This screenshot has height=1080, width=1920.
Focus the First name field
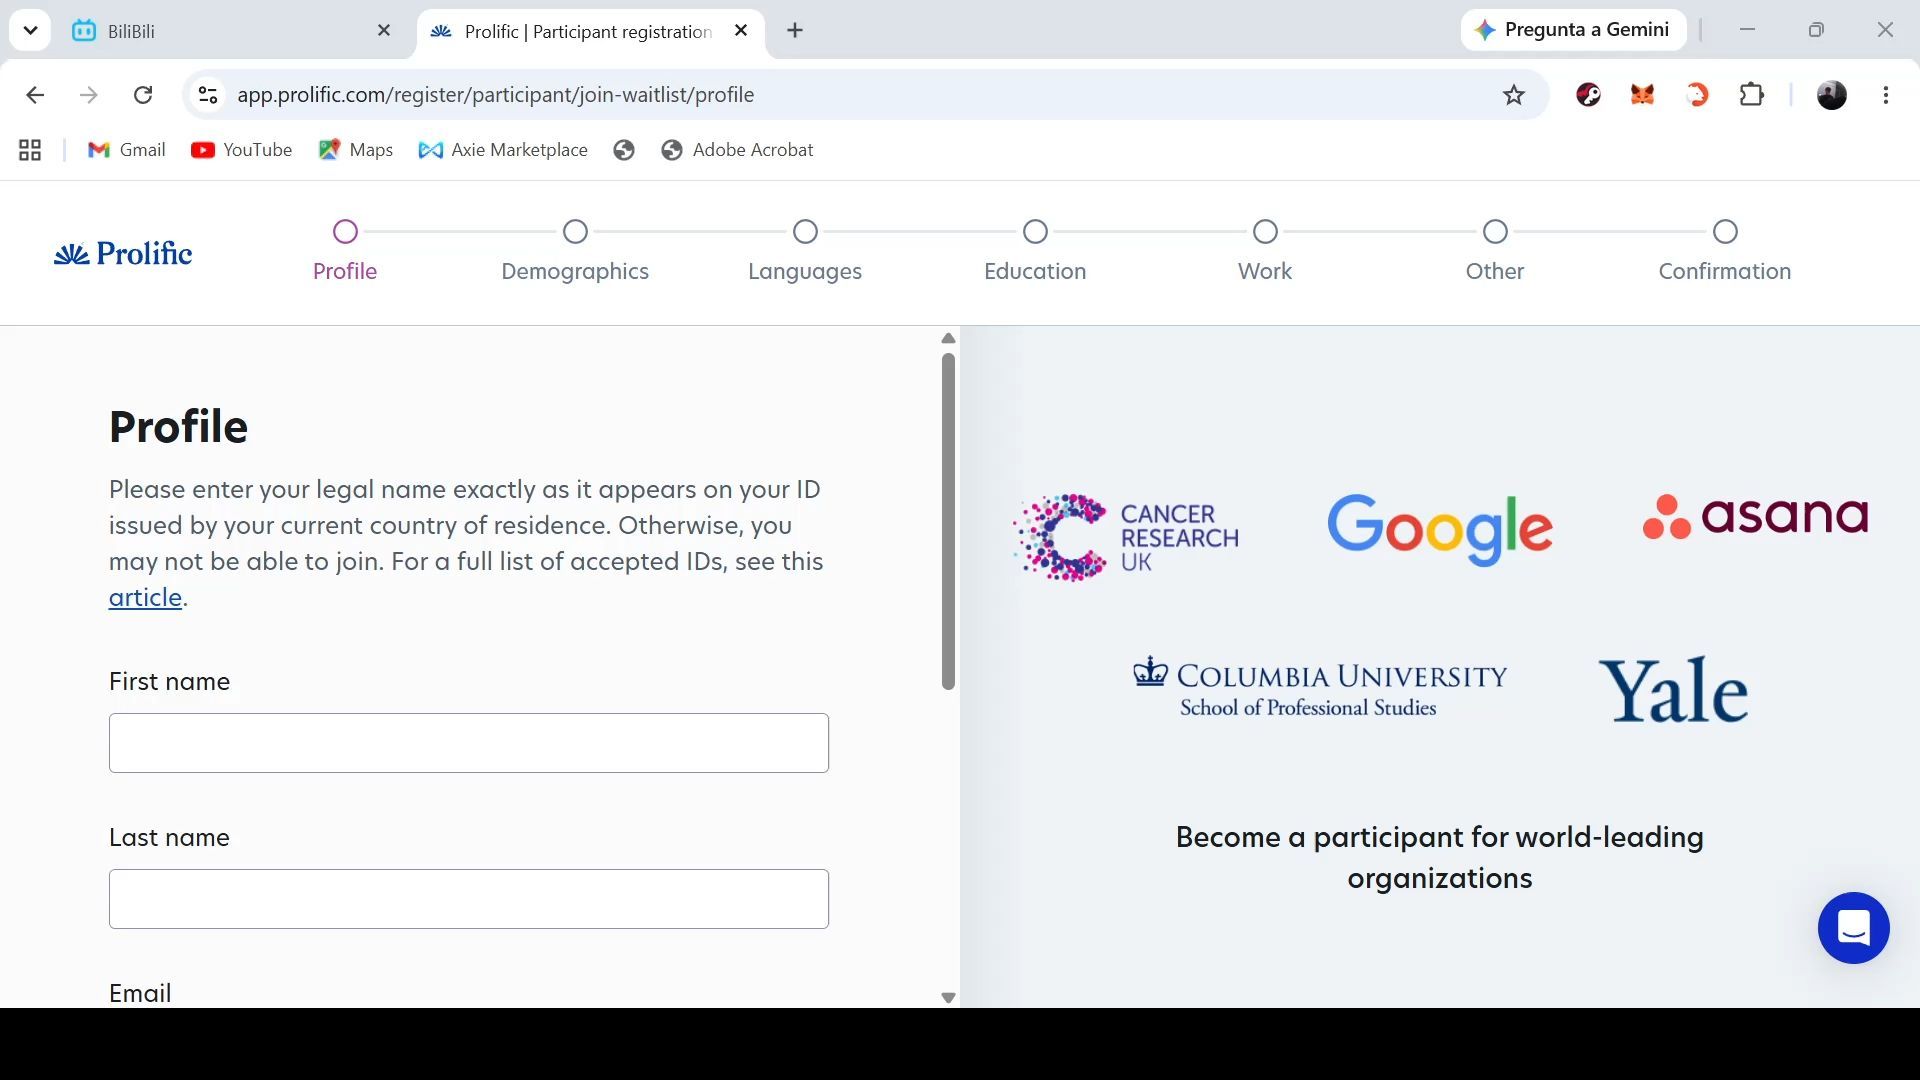[469, 743]
